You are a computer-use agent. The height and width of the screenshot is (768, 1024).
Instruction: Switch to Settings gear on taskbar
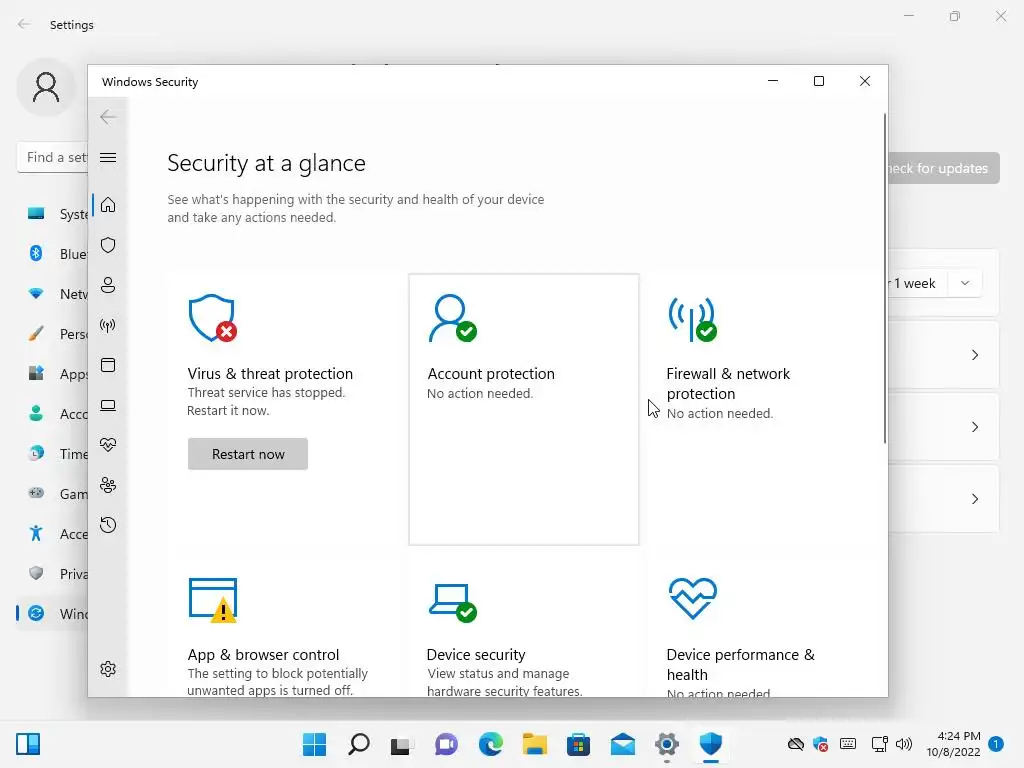pos(667,744)
